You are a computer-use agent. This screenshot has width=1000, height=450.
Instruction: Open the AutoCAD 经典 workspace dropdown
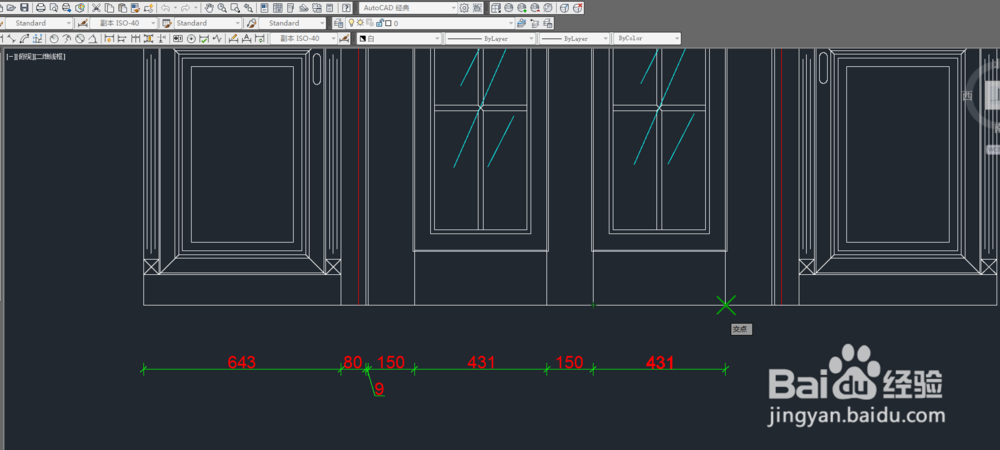pos(408,8)
